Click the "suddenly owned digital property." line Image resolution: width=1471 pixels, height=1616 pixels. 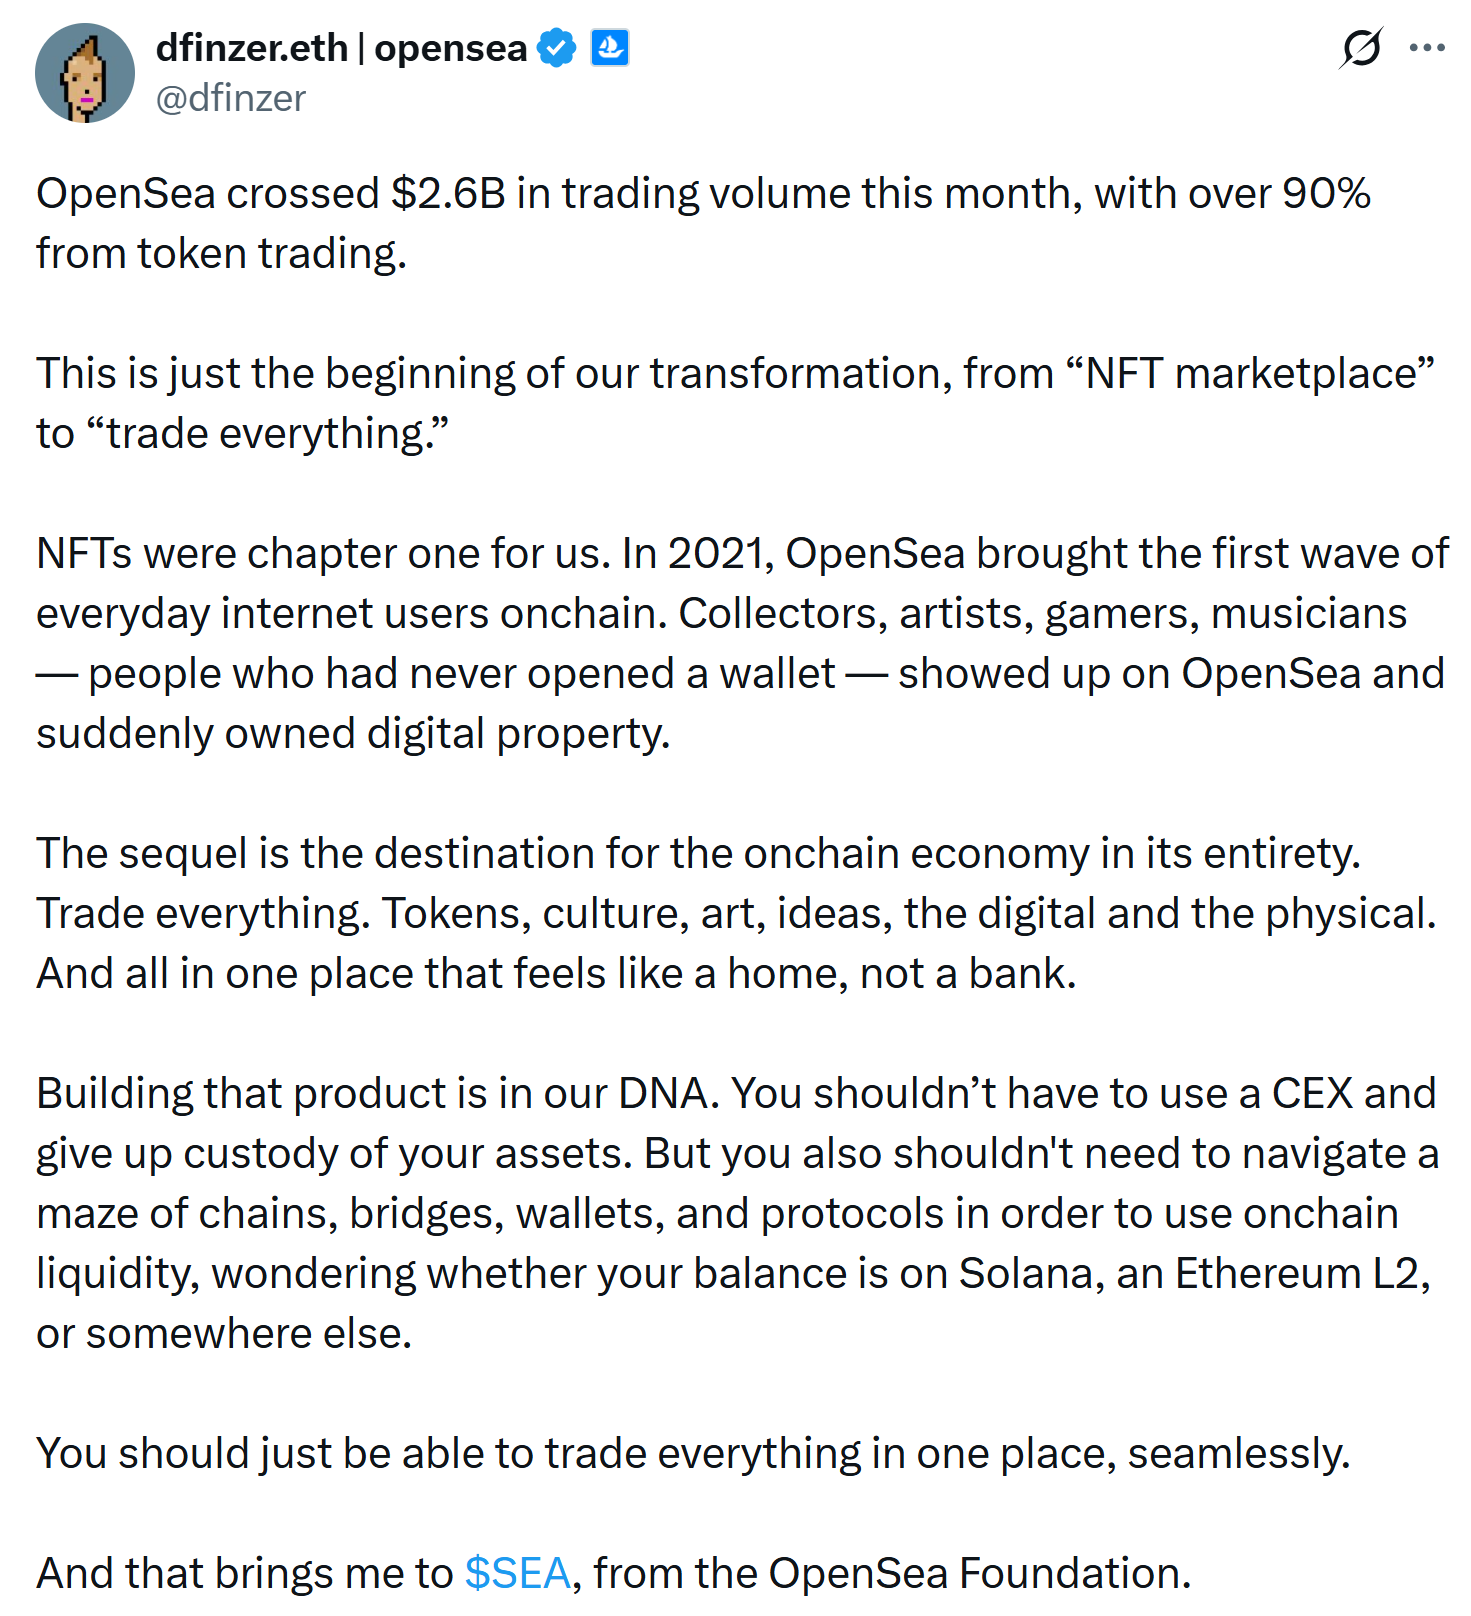click(x=353, y=734)
